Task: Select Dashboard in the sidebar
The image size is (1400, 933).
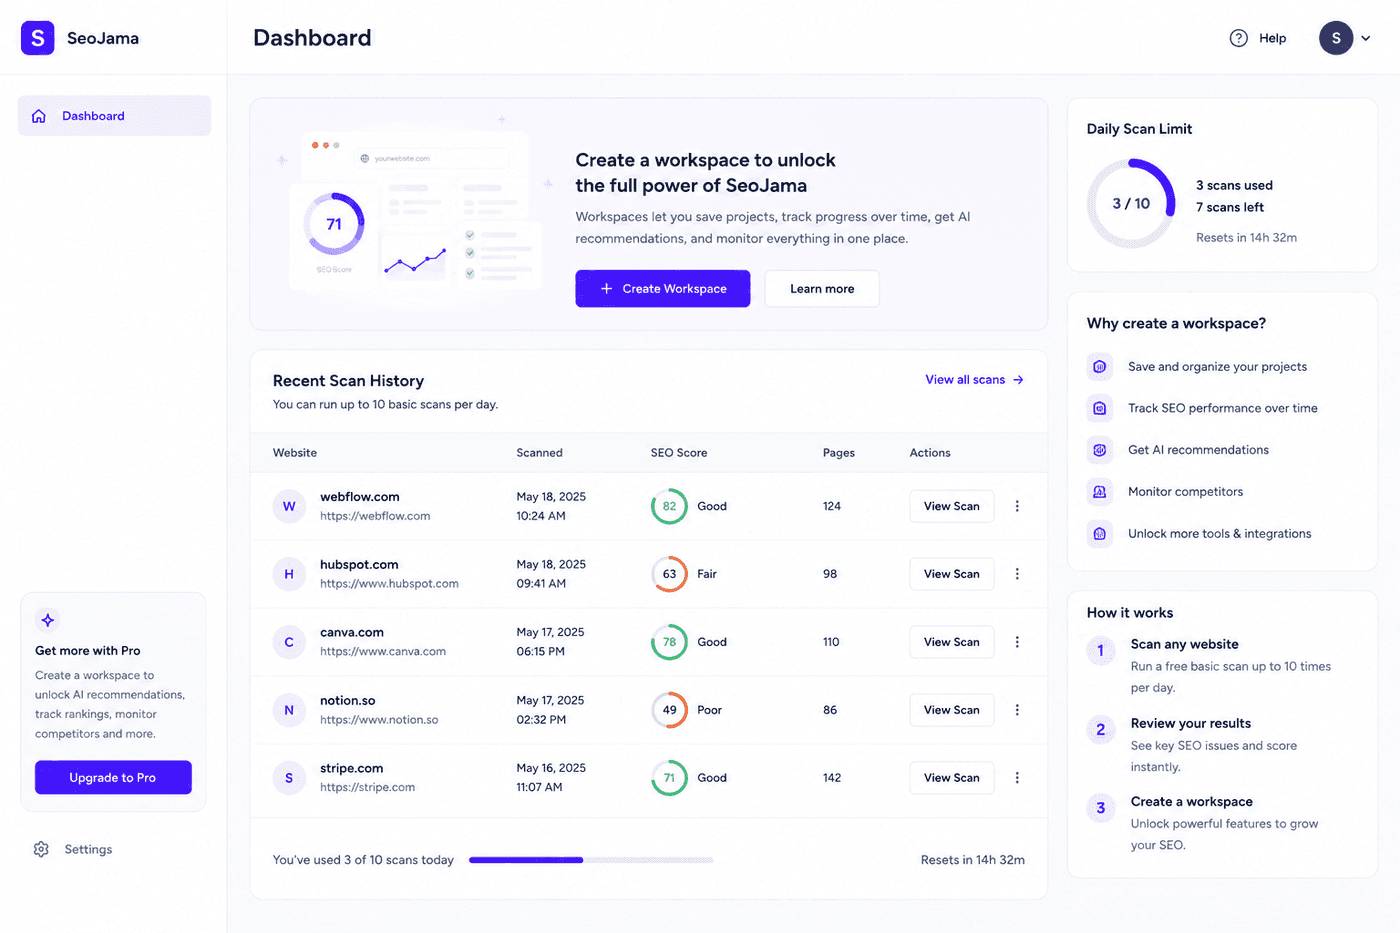Action: click(114, 116)
